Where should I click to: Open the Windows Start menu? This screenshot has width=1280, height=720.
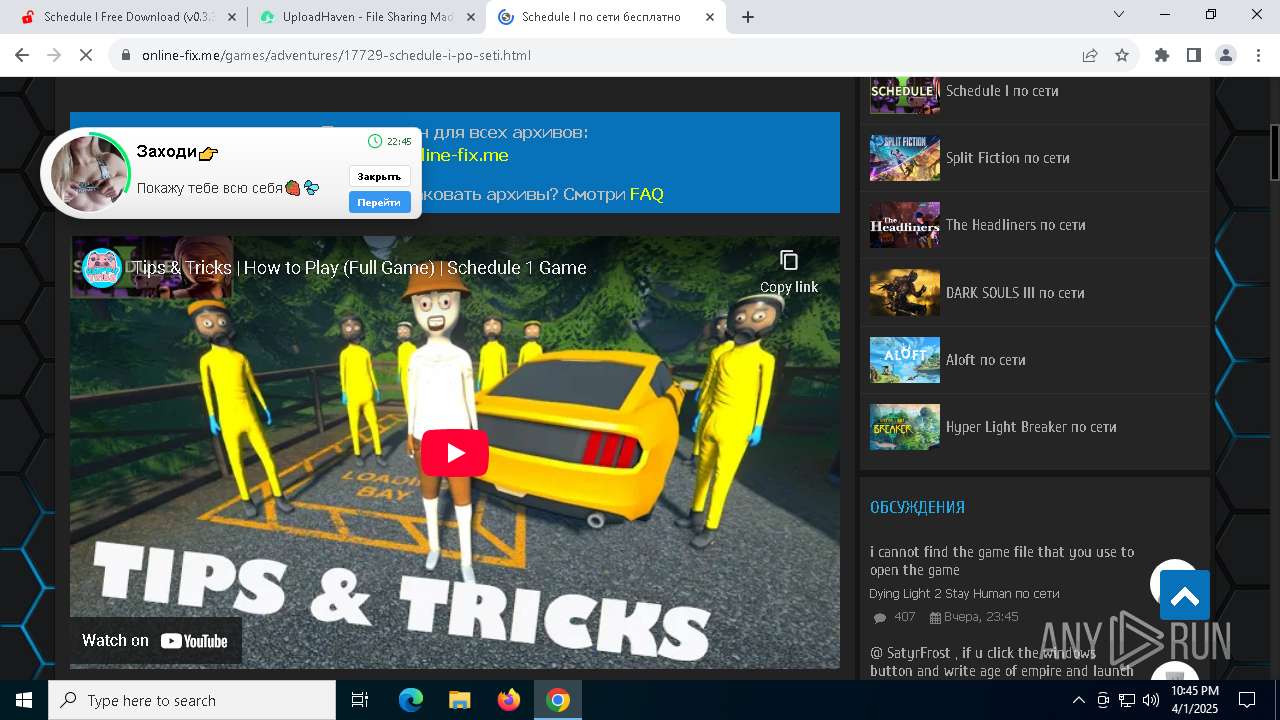click(x=24, y=700)
